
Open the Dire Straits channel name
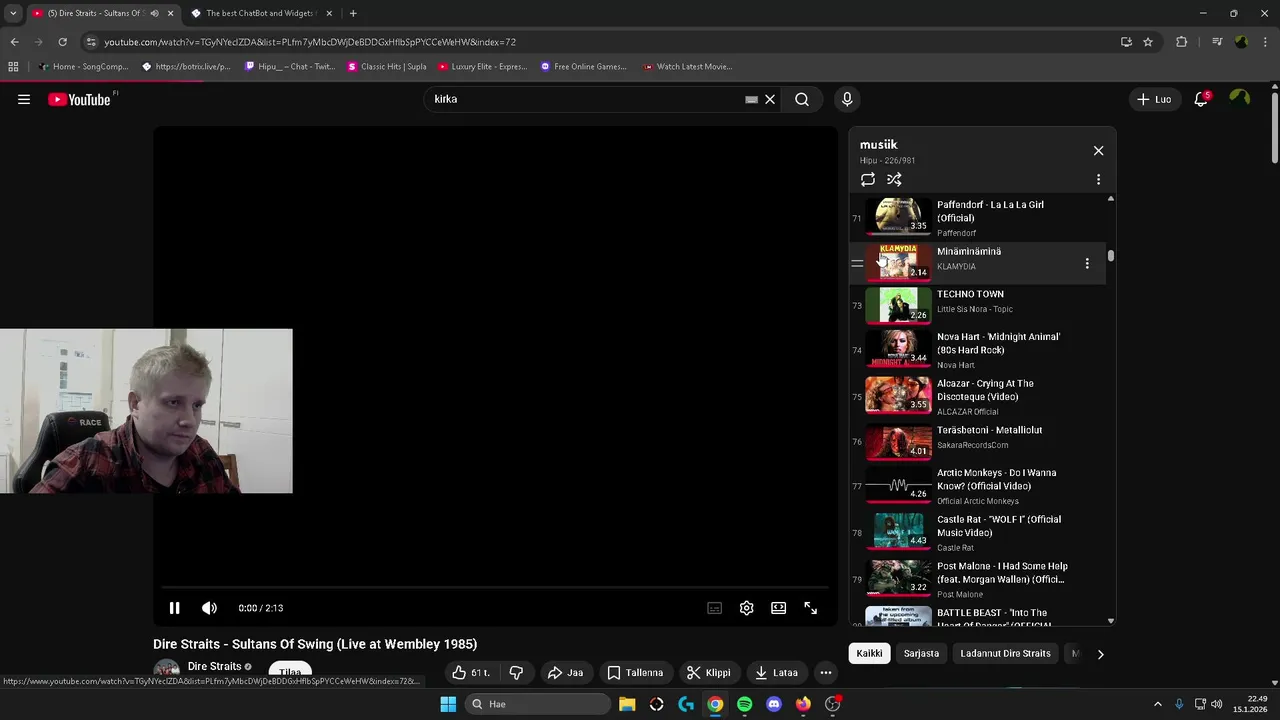(214, 666)
